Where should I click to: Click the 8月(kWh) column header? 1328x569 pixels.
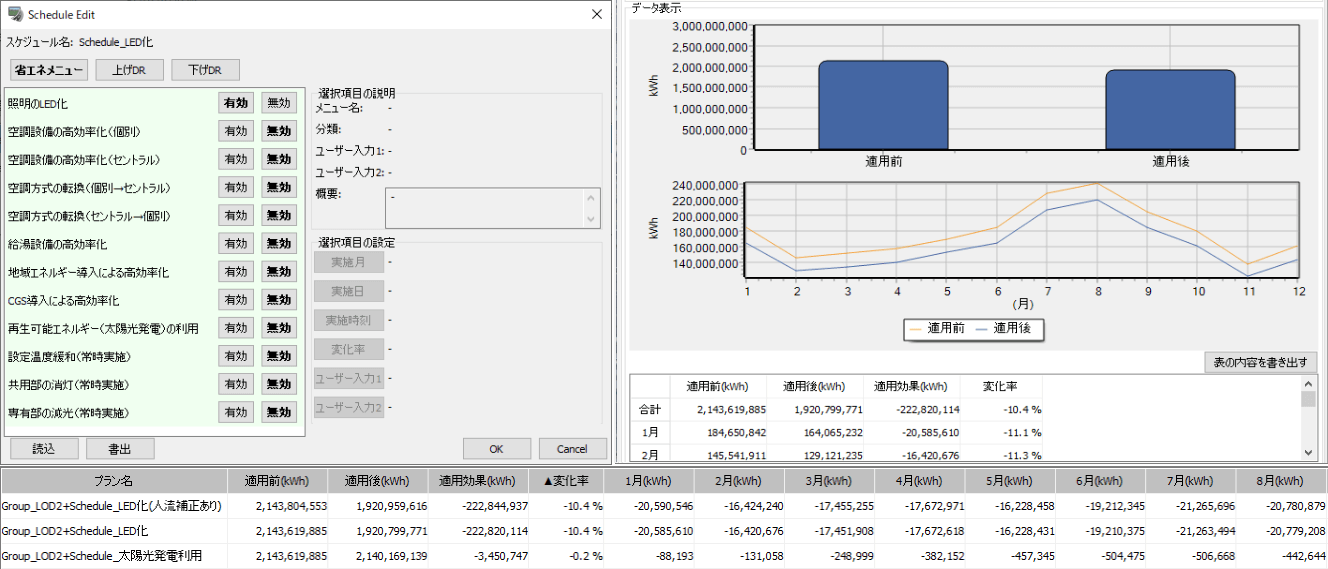click(x=1282, y=480)
